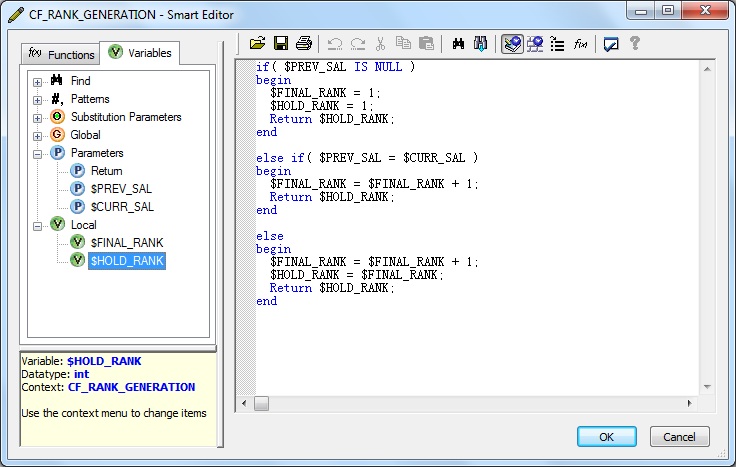Click the horizontal scrollbar left arrow
This screenshot has height=467, width=736.
tap(244, 403)
